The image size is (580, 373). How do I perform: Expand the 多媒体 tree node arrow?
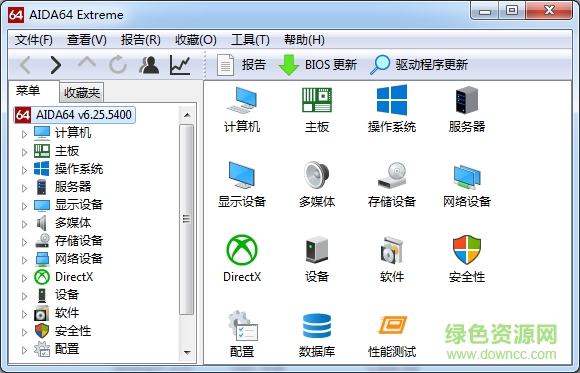pyautogui.click(x=24, y=224)
